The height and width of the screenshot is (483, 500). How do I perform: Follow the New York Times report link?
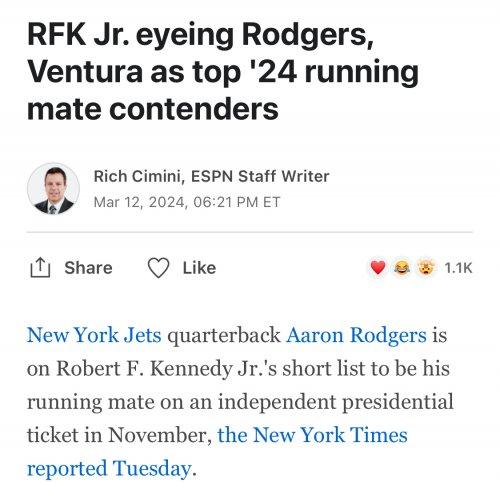click(x=313, y=435)
